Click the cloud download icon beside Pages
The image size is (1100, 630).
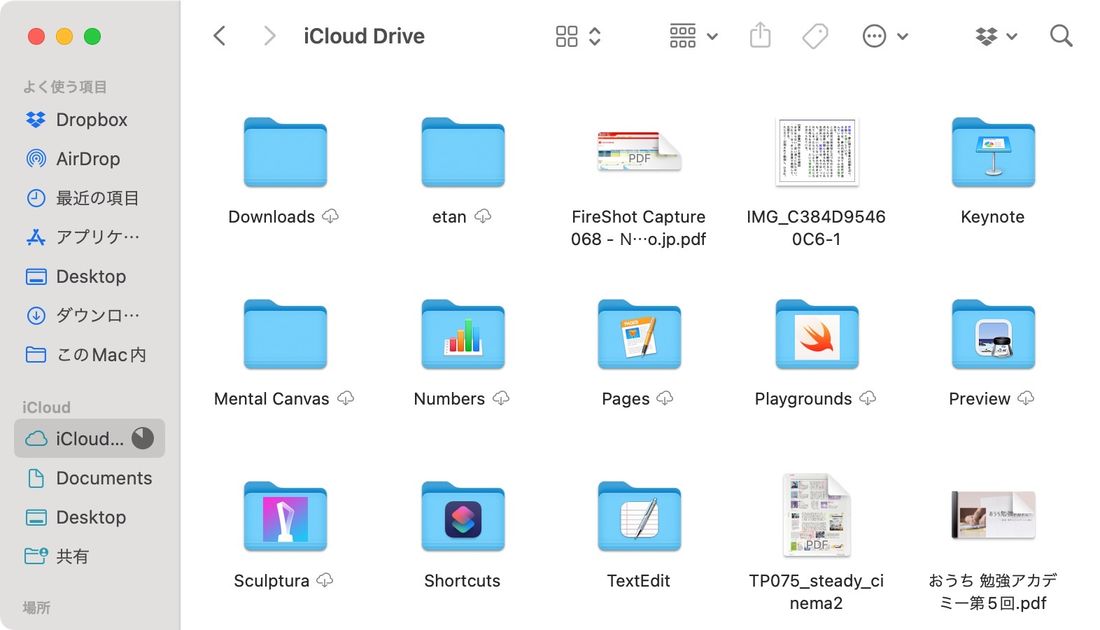pyautogui.click(x=665, y=398)
